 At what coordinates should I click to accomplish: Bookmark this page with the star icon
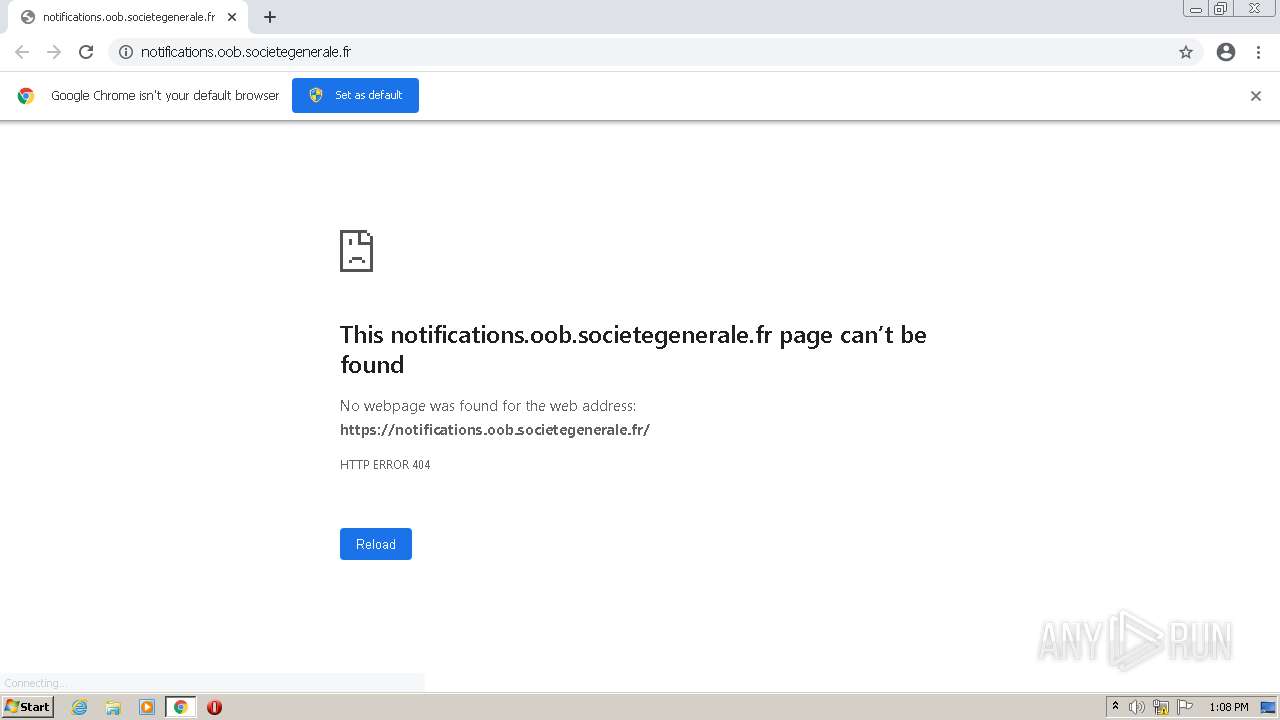(x=1186, y=52)
